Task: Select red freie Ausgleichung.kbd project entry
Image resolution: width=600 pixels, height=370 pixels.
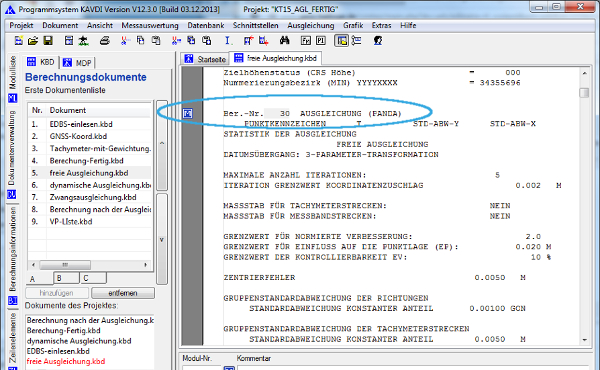Action: coord(66,361)
